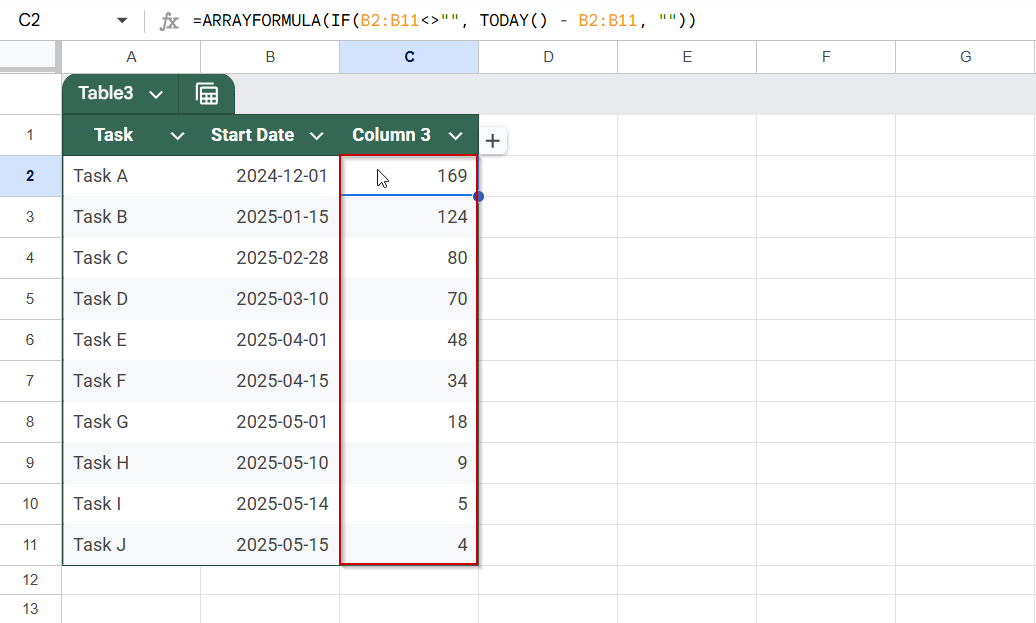Select cell Task F
Screen dimensions: 1036x623
click(x=131, y=381)
